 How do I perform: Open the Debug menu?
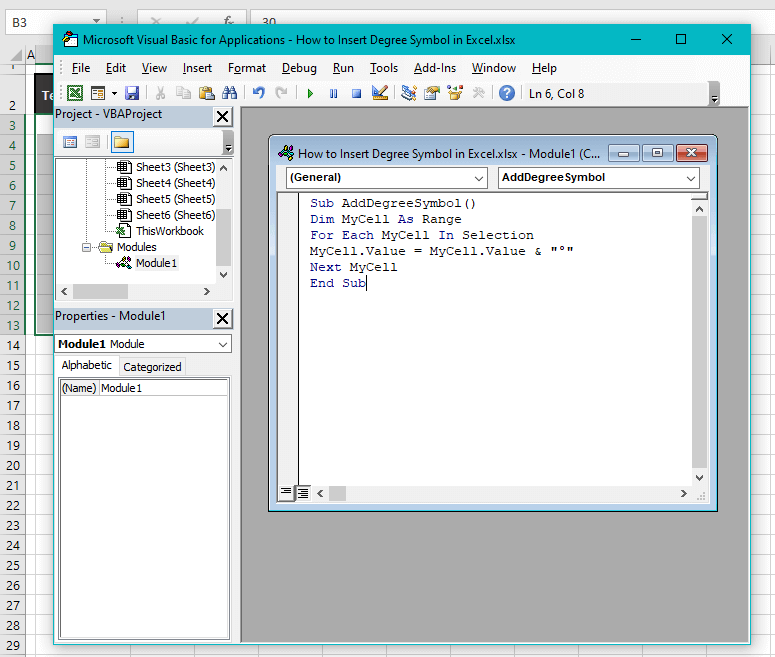[299, 68]
